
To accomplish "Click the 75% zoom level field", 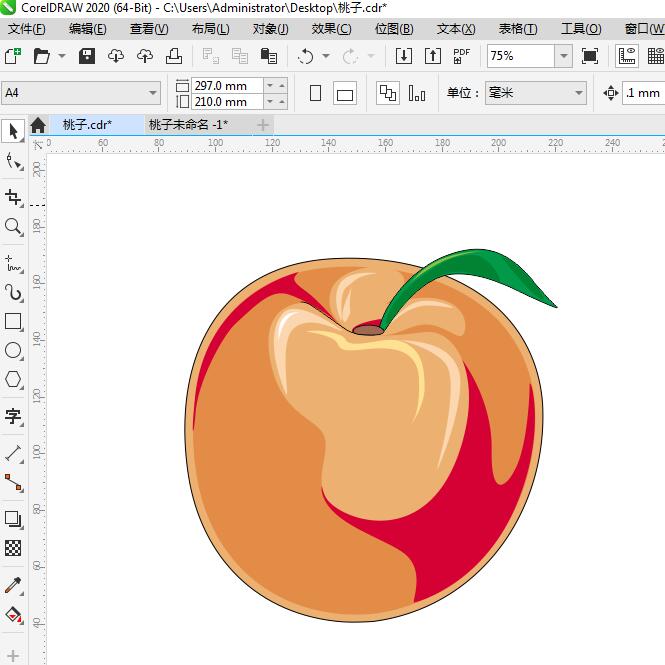I will tap(521, 56).
